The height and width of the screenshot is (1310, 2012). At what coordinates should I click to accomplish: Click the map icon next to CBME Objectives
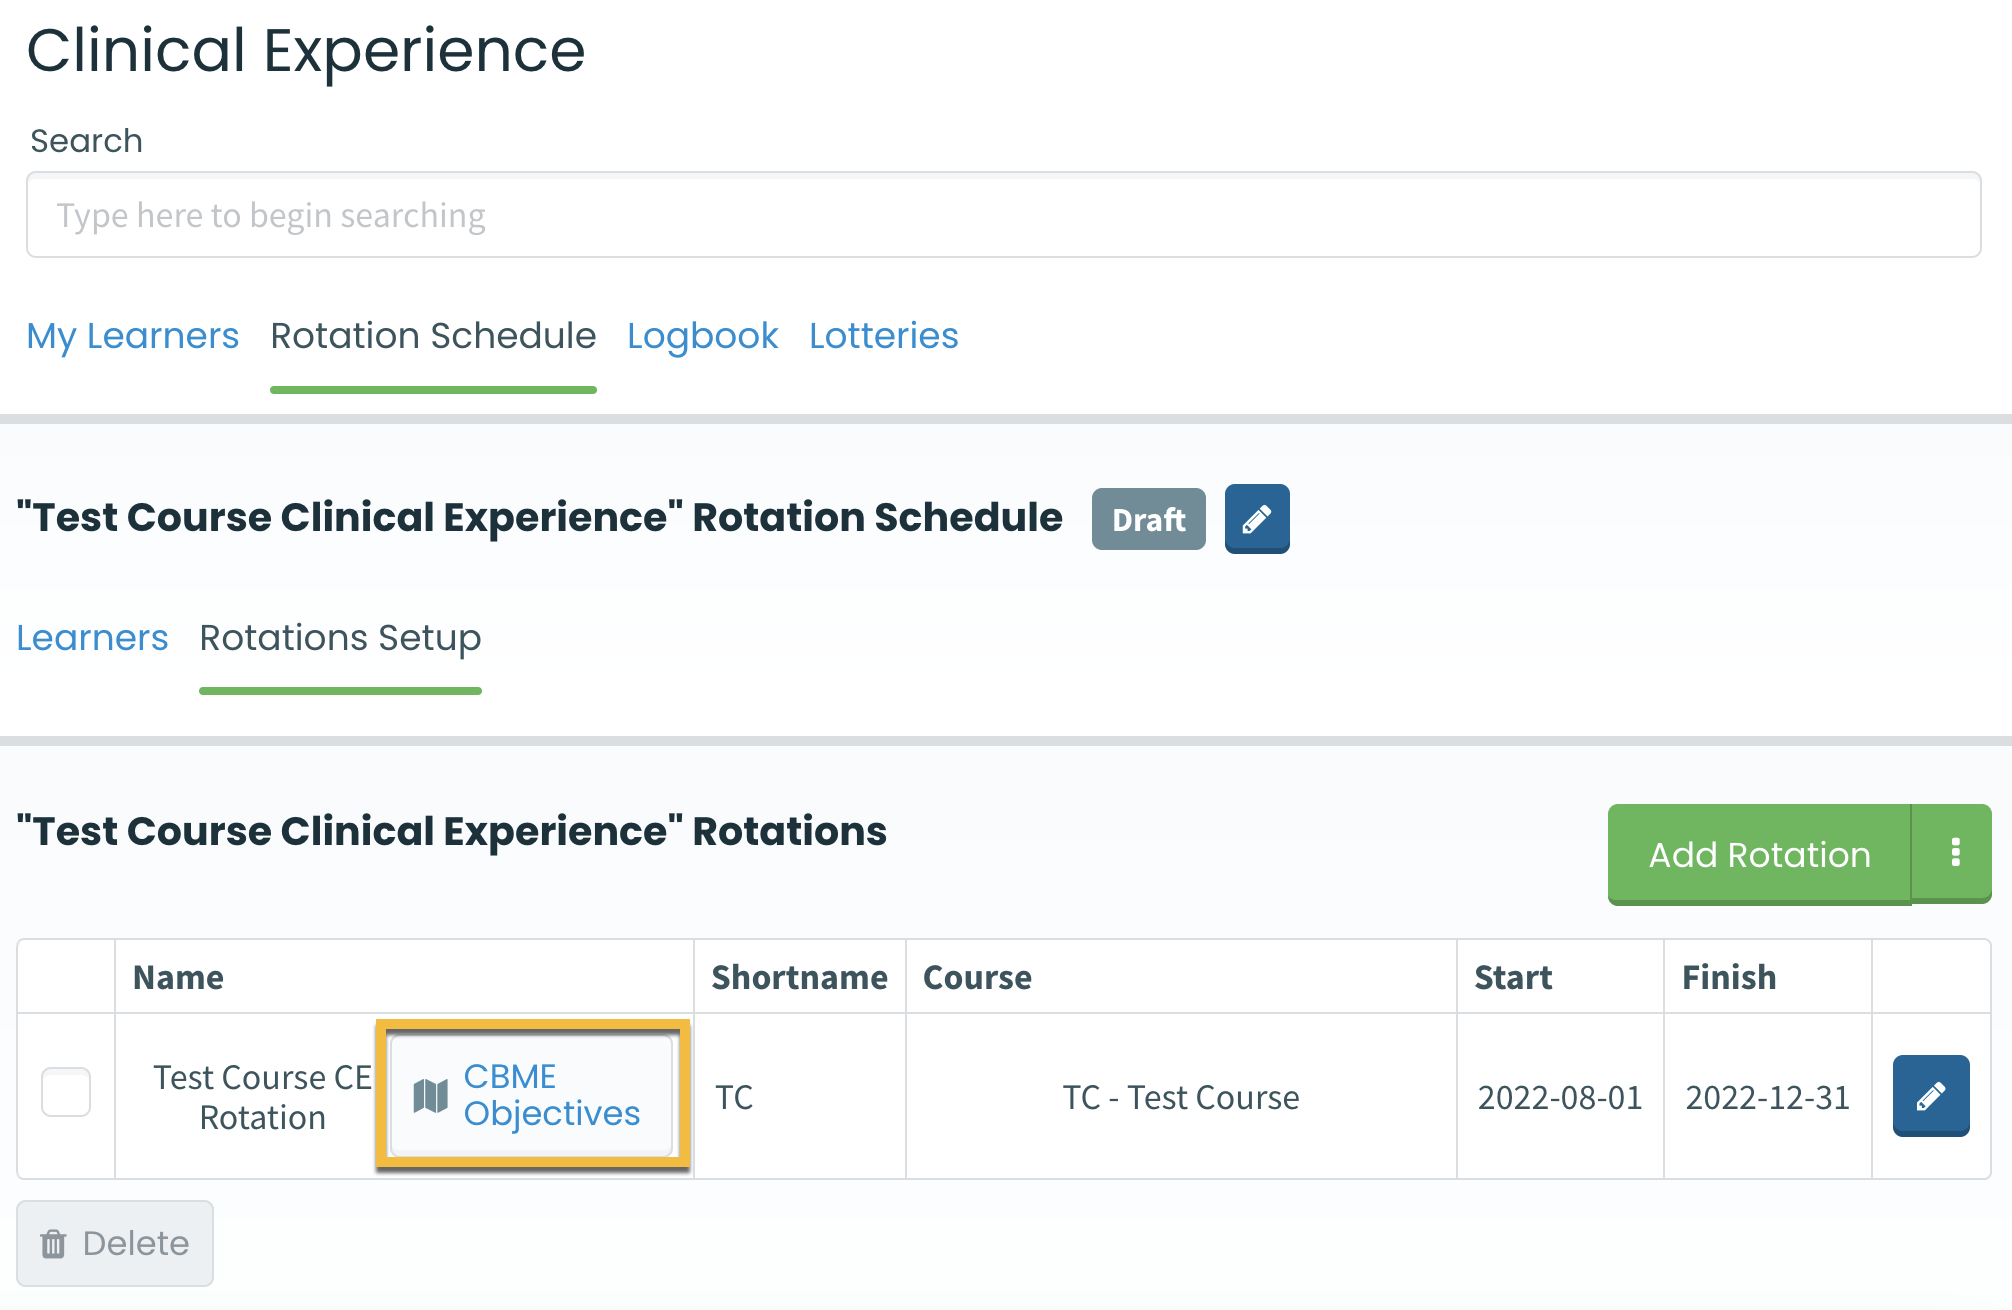tap(431, 1096)
